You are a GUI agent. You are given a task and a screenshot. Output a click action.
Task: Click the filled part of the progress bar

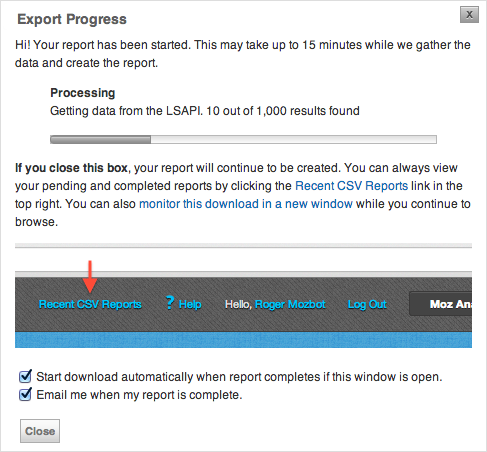pyautogui.click(x=100, y=139)
